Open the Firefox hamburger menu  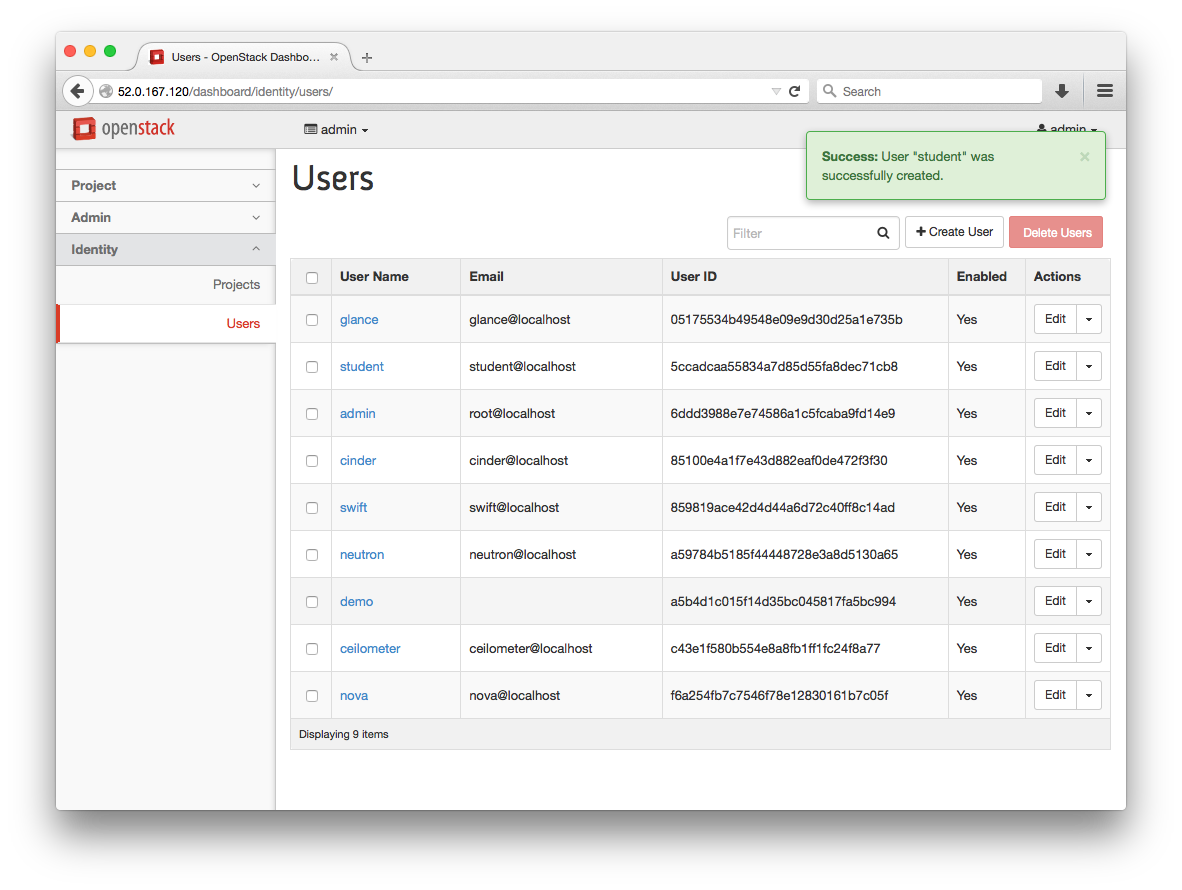[x=1104, y=90]
